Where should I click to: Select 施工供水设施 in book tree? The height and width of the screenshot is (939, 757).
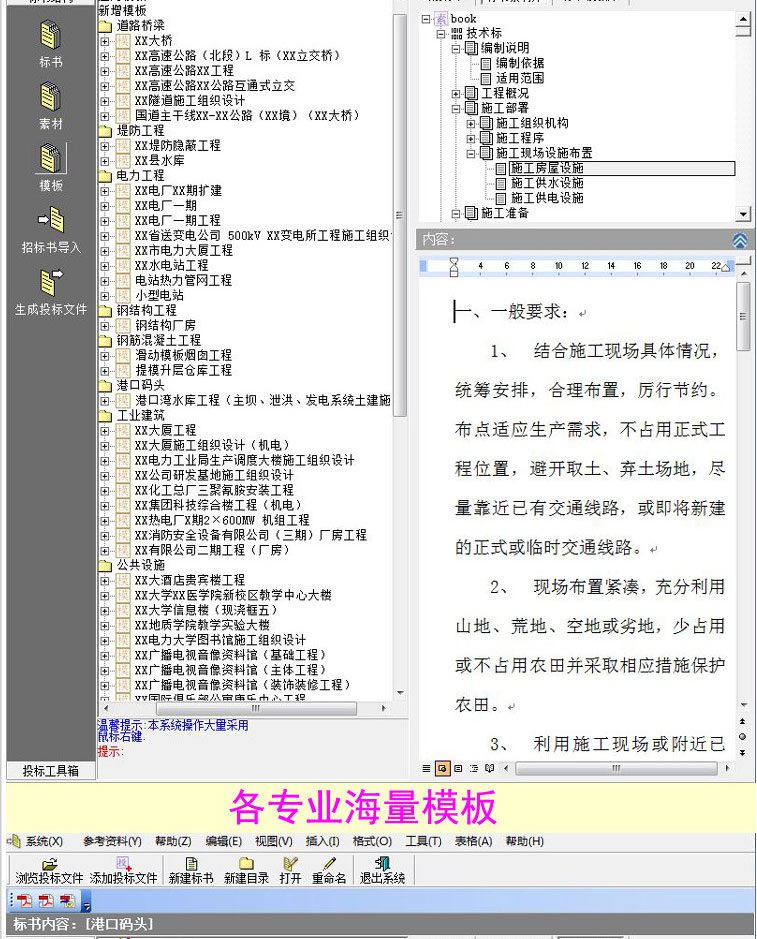click(547, 183)
